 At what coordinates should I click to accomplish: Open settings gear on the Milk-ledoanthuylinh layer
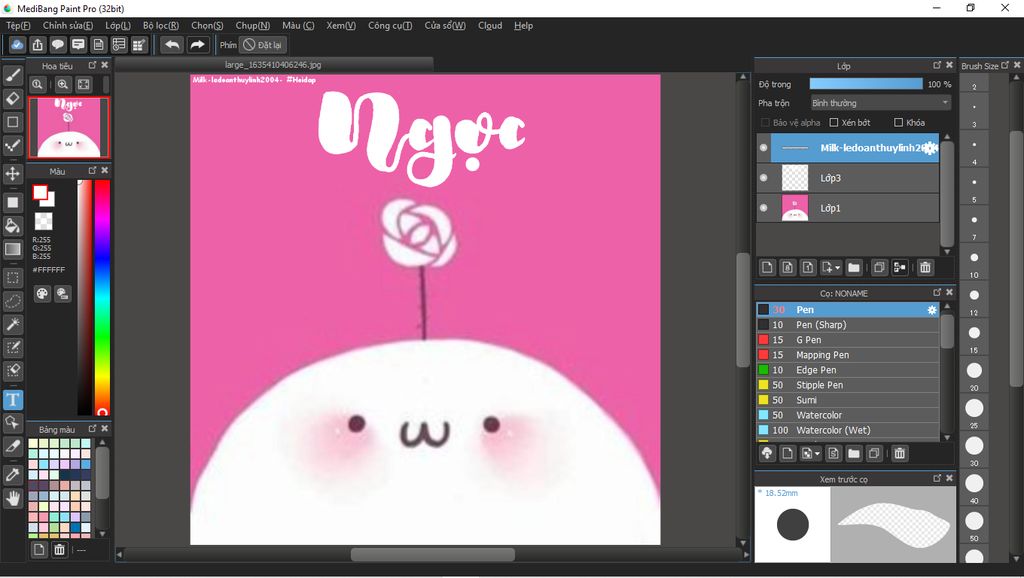click(x=931, y=148)
